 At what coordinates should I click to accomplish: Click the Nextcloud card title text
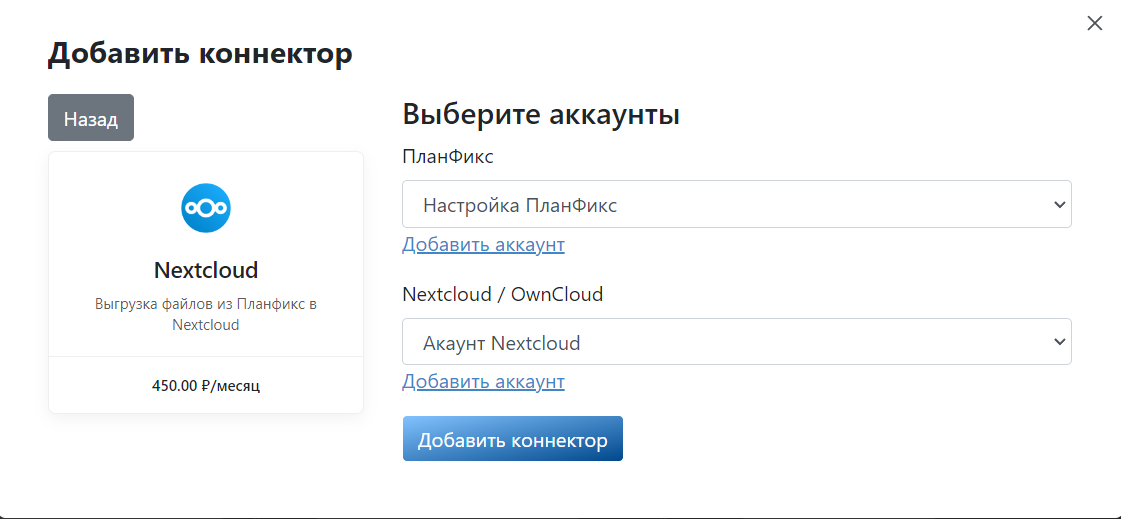point(206,270)
